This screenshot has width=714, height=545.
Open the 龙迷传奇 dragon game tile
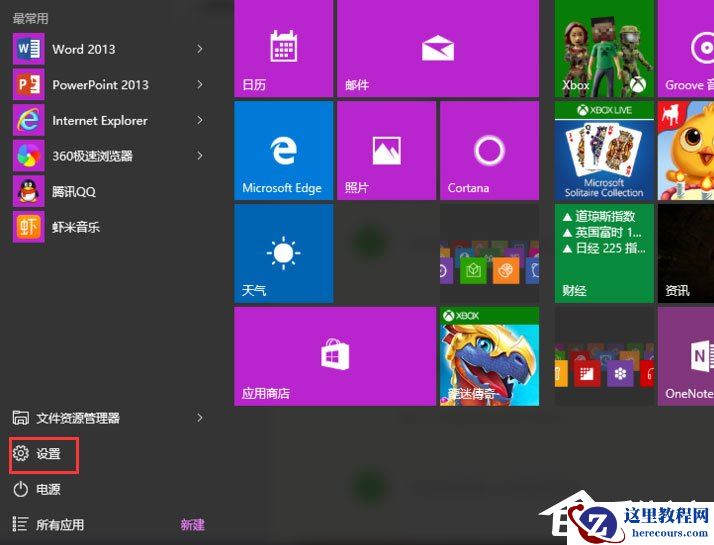pos(490,357)
